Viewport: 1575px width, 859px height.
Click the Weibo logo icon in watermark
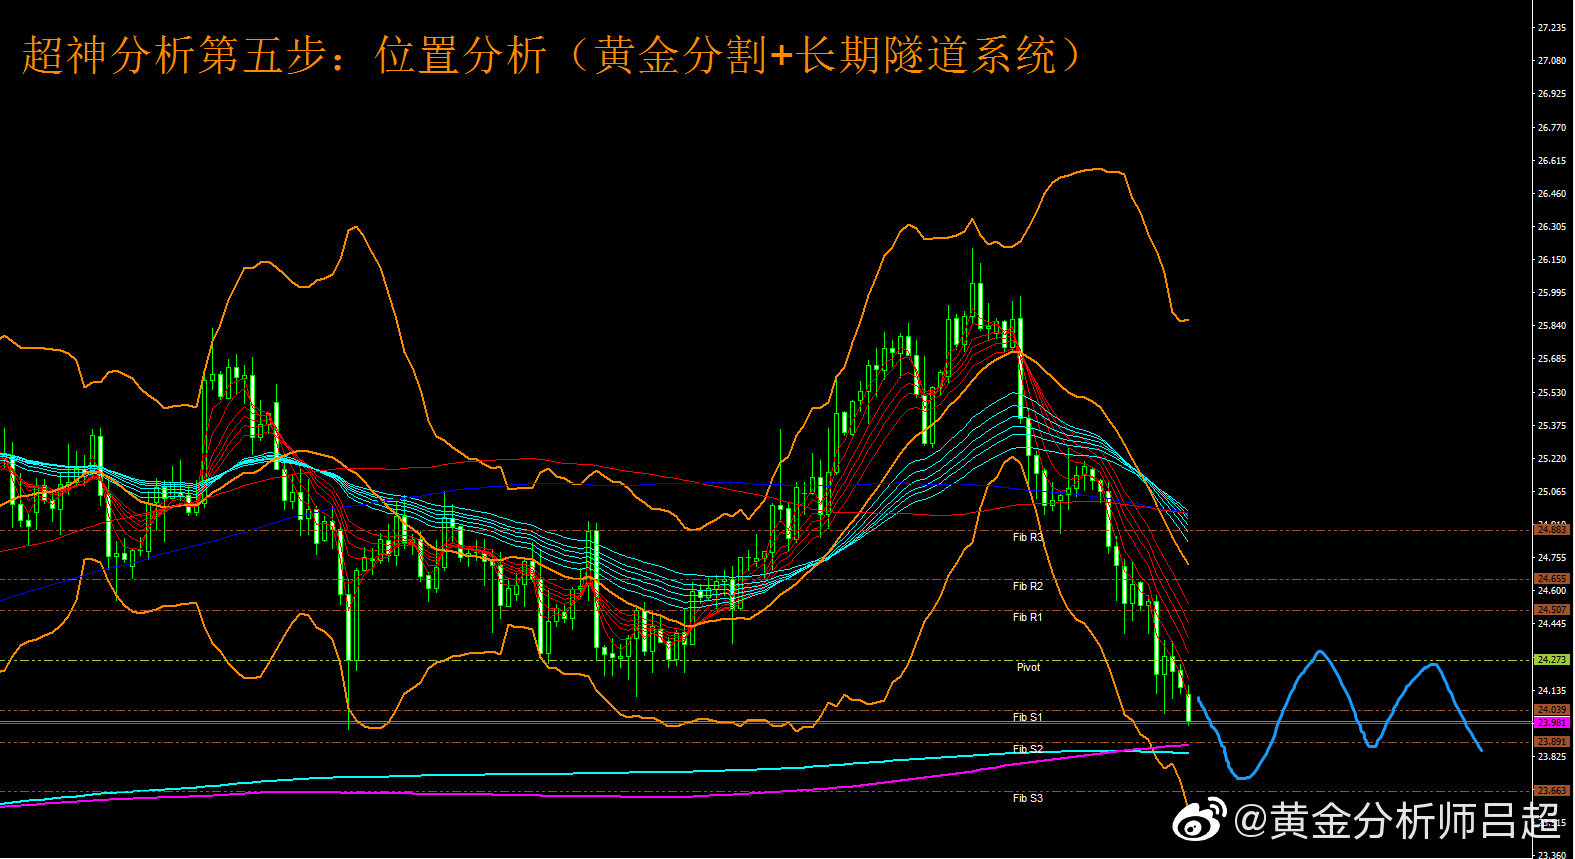[x=1200, y=821]
